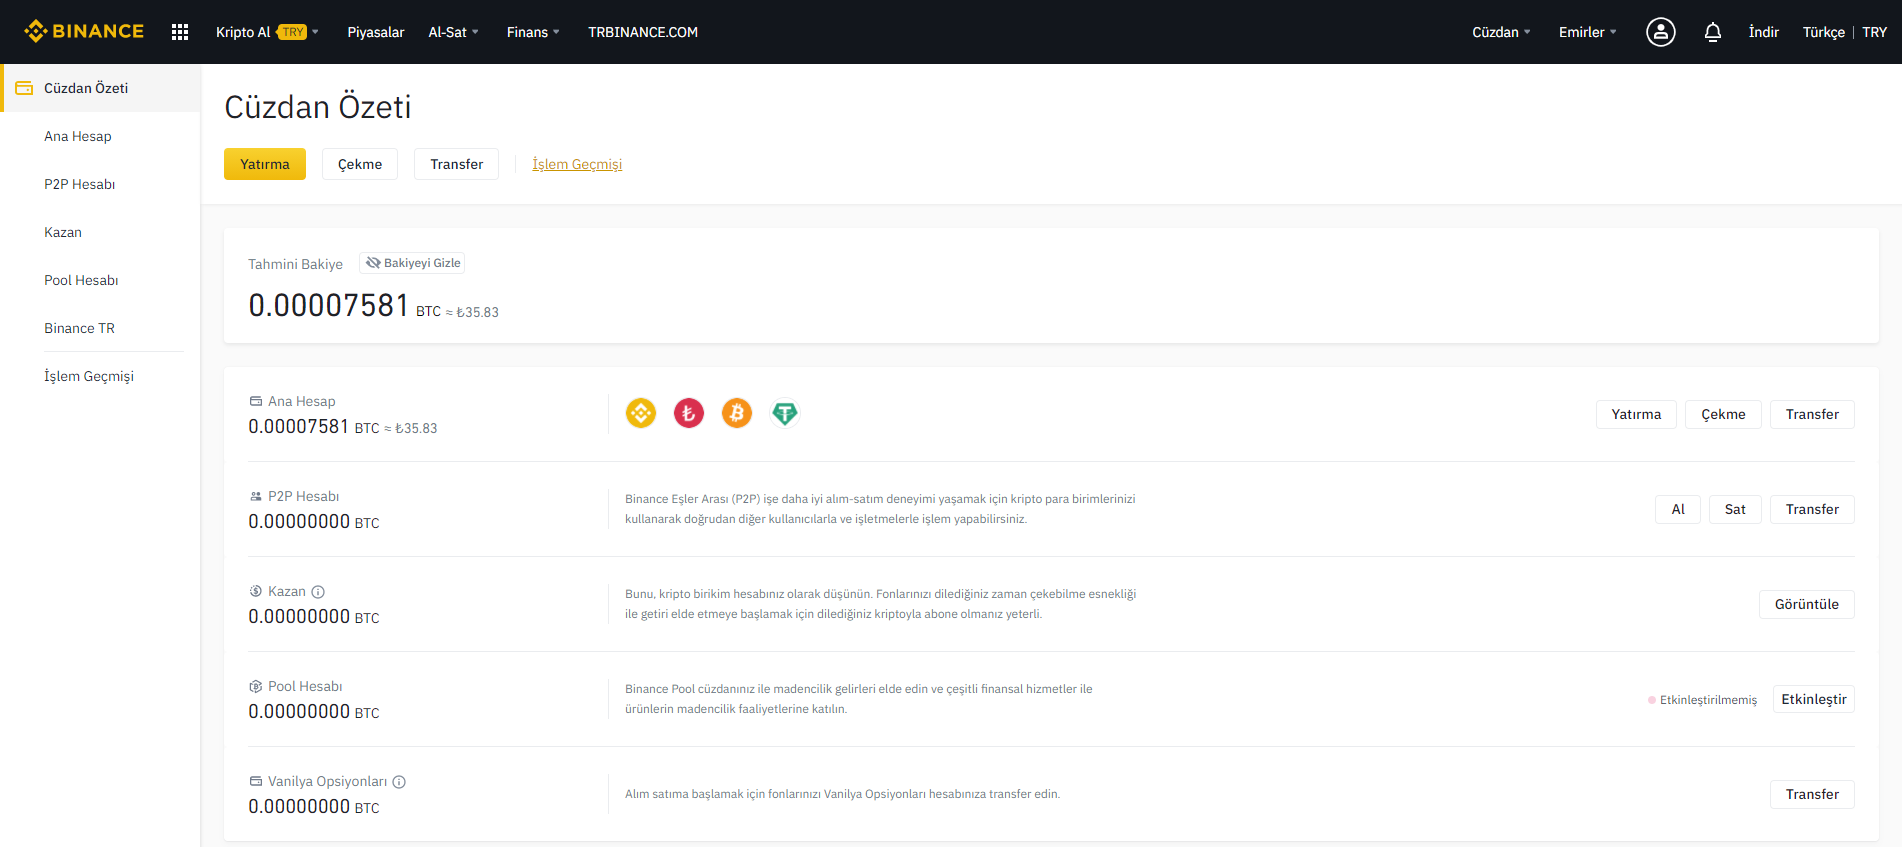Click the Cüzdan Özeti page heading
The image size is (1902, 847).
click(318, 107)
